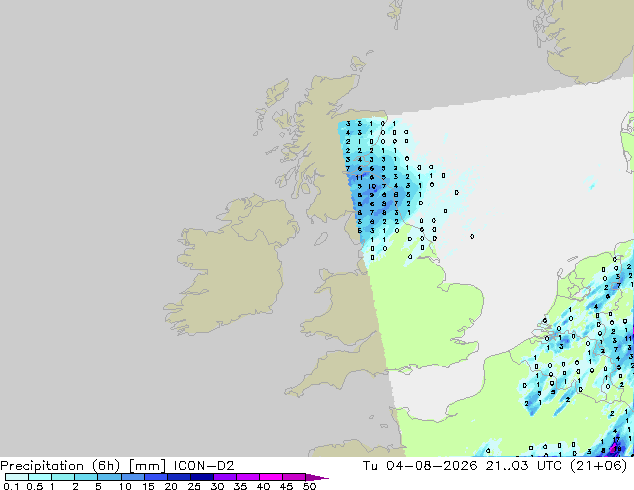Click the 1–2 mm legend color swatch
This screenshot has height=490, width=634.
tap(63, 477)
